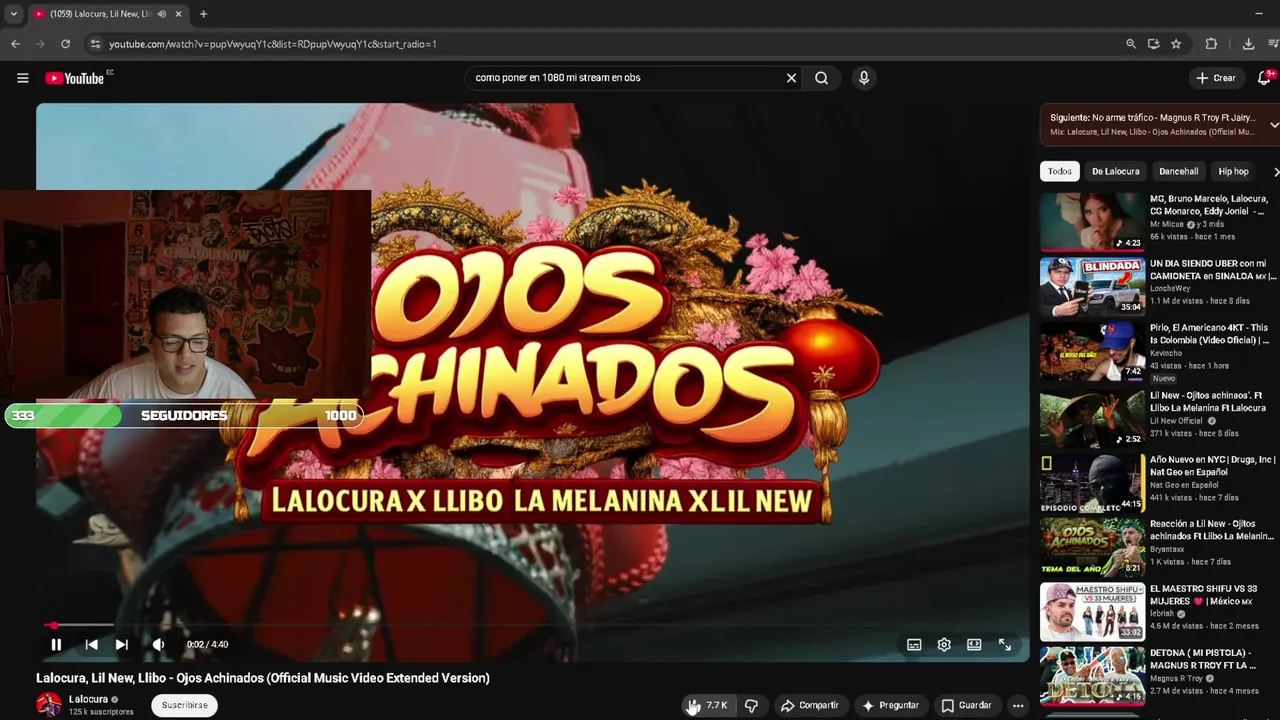Click channel name Nat Geo en Español
Image resolution: width=1280 pixels, height=720 pixels.
tap(1184, 486)
